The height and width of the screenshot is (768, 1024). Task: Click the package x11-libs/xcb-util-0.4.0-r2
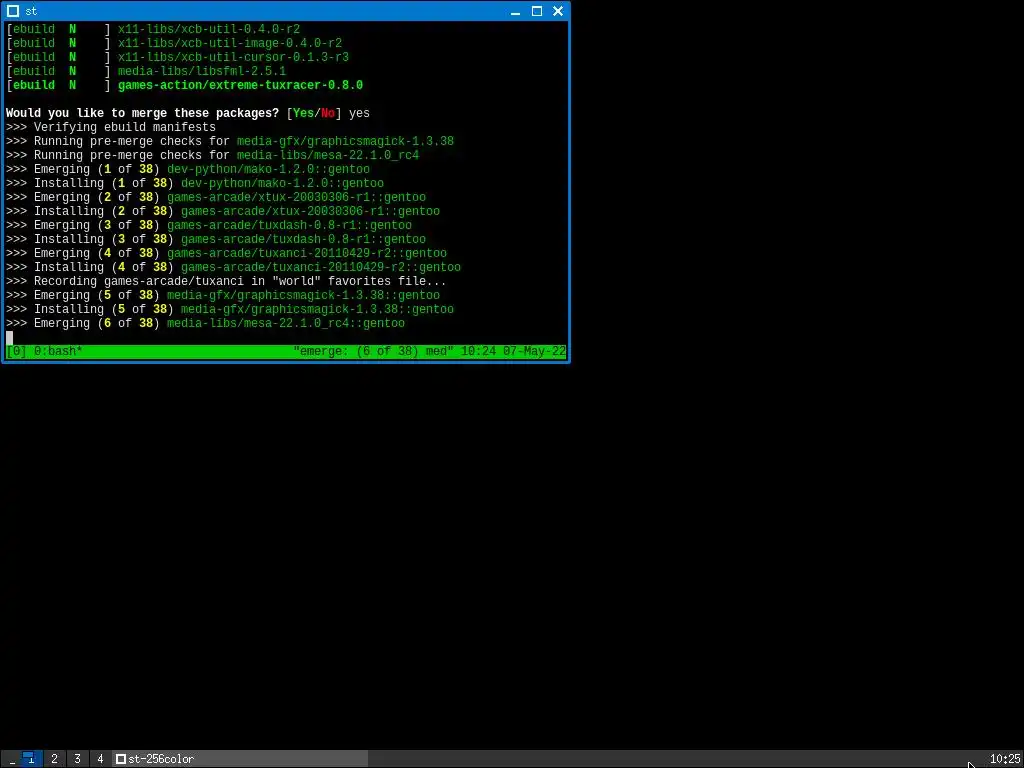209,29
